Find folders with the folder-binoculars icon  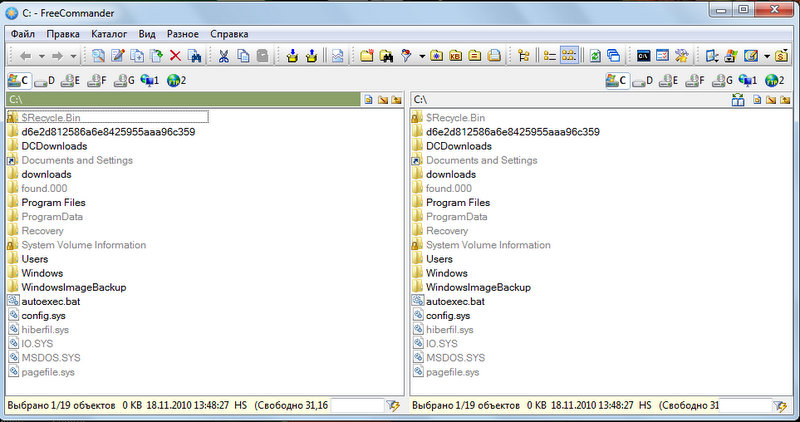pyautogui.click(x=386, y=56)
